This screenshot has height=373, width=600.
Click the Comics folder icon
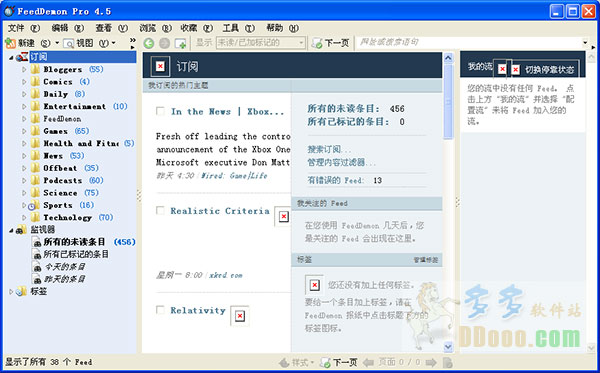tap(35, 81)
